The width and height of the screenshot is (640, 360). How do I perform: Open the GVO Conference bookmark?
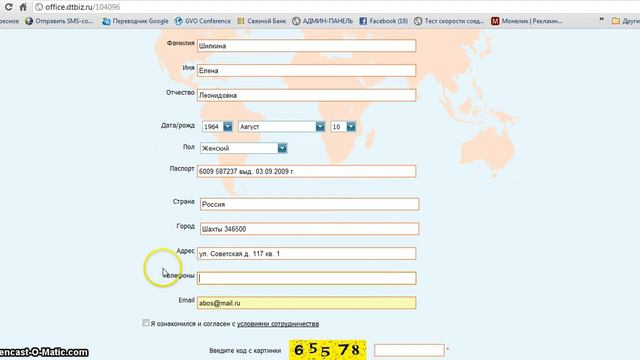pos(202,21)
